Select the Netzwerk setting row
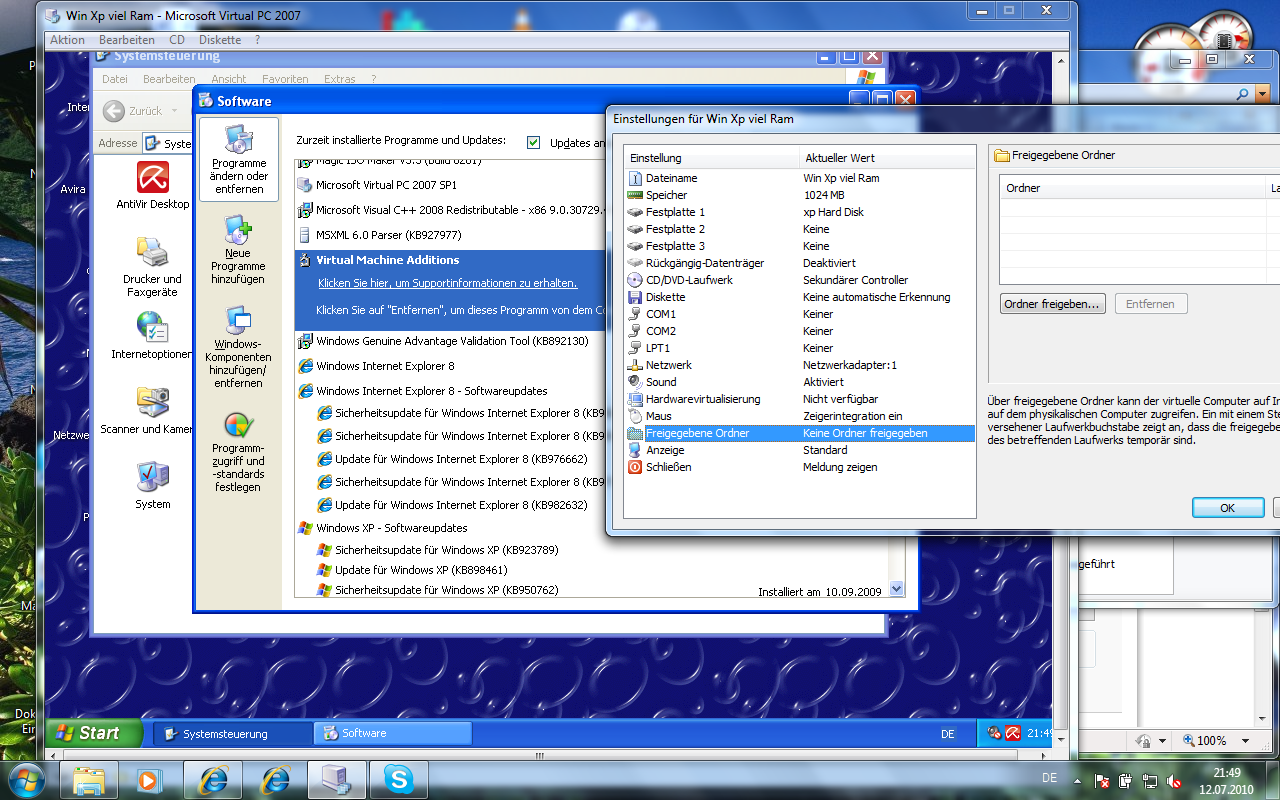The width and height of the screenshot is (1280, 800). (668, 365)
